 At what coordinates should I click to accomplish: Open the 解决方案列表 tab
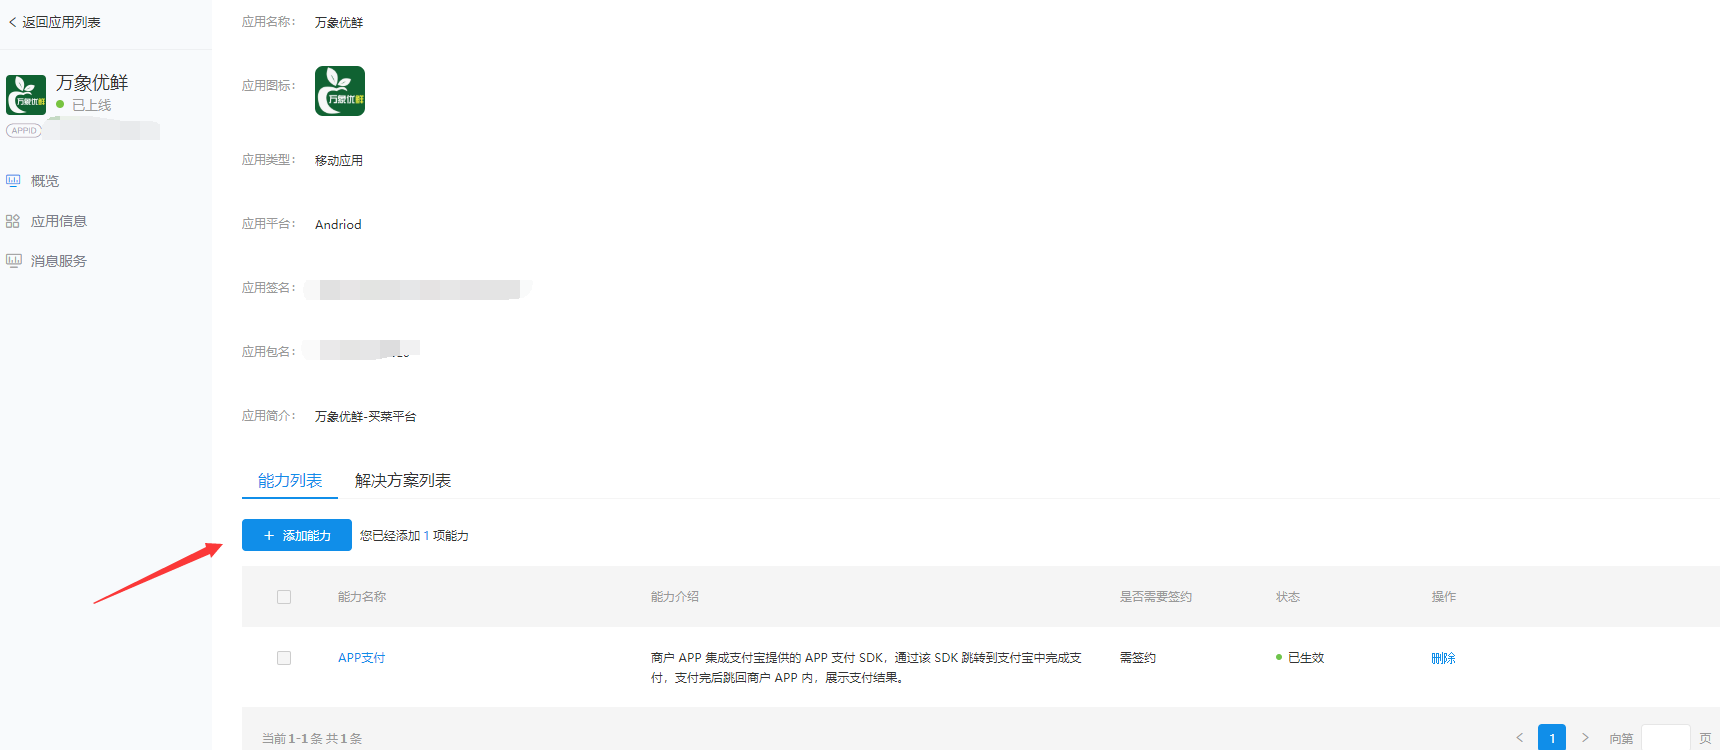[x=403, y=481]
